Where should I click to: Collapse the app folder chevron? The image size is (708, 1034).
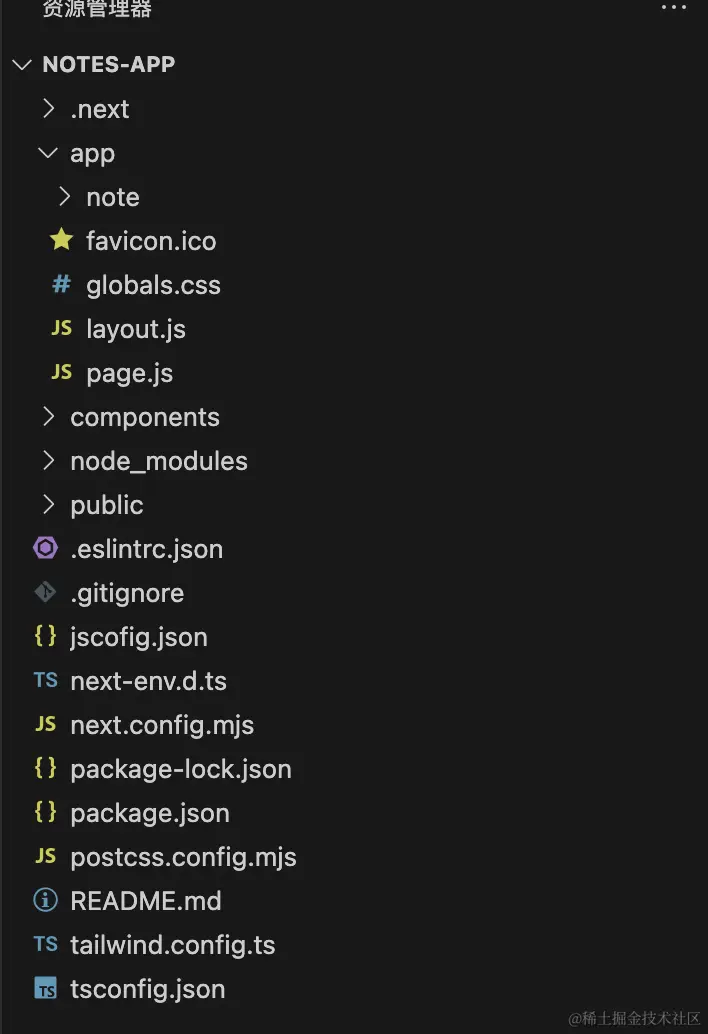[47, 153]
